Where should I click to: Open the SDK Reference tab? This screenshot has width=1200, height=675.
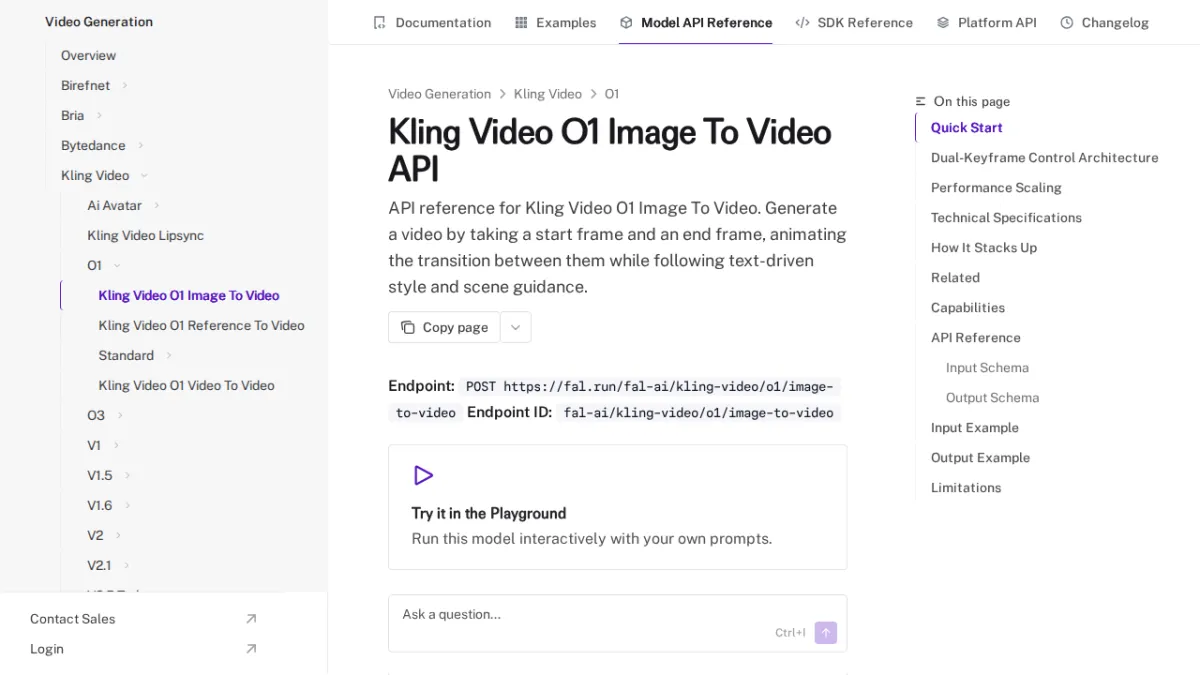(854, 22)
